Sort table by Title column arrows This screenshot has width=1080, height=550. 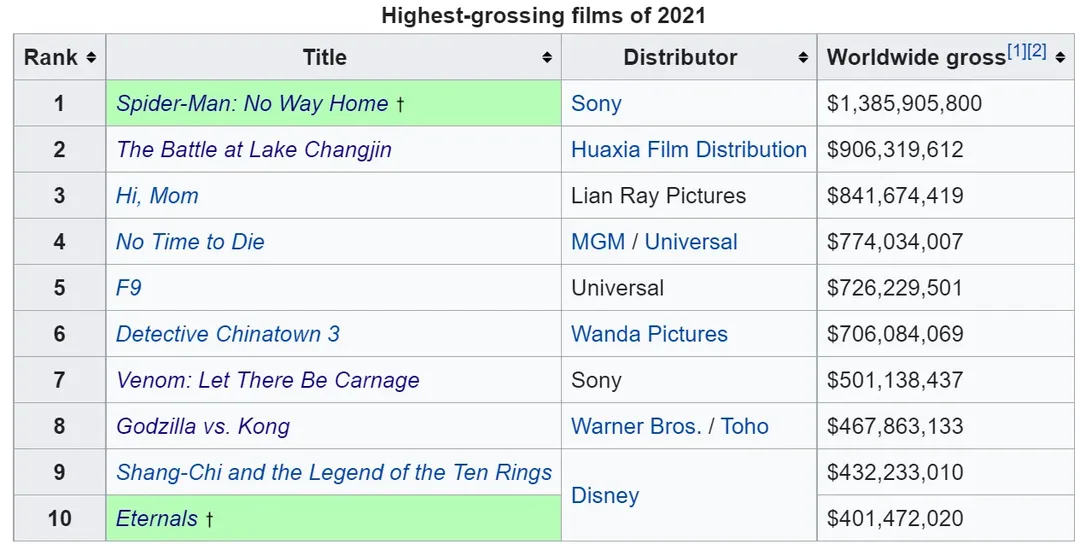coord(547,58)
